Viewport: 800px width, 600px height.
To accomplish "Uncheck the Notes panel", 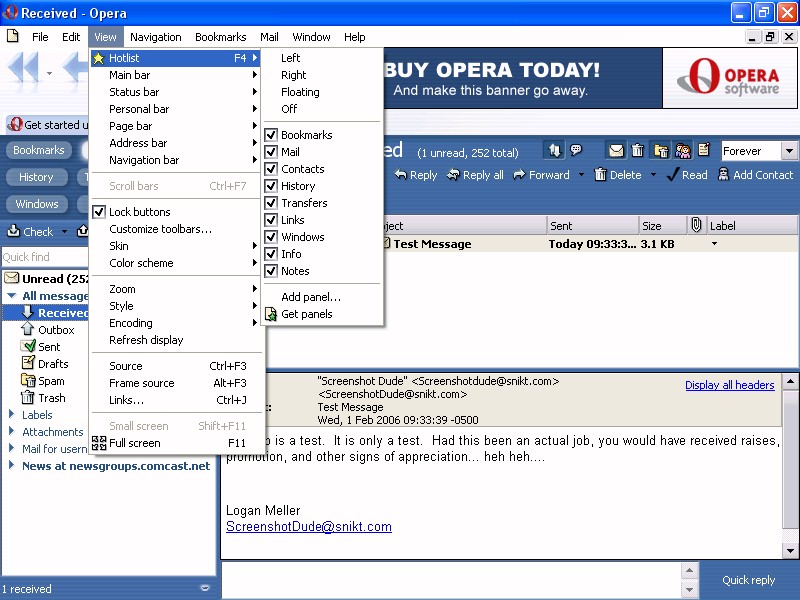I will [271, 271].
